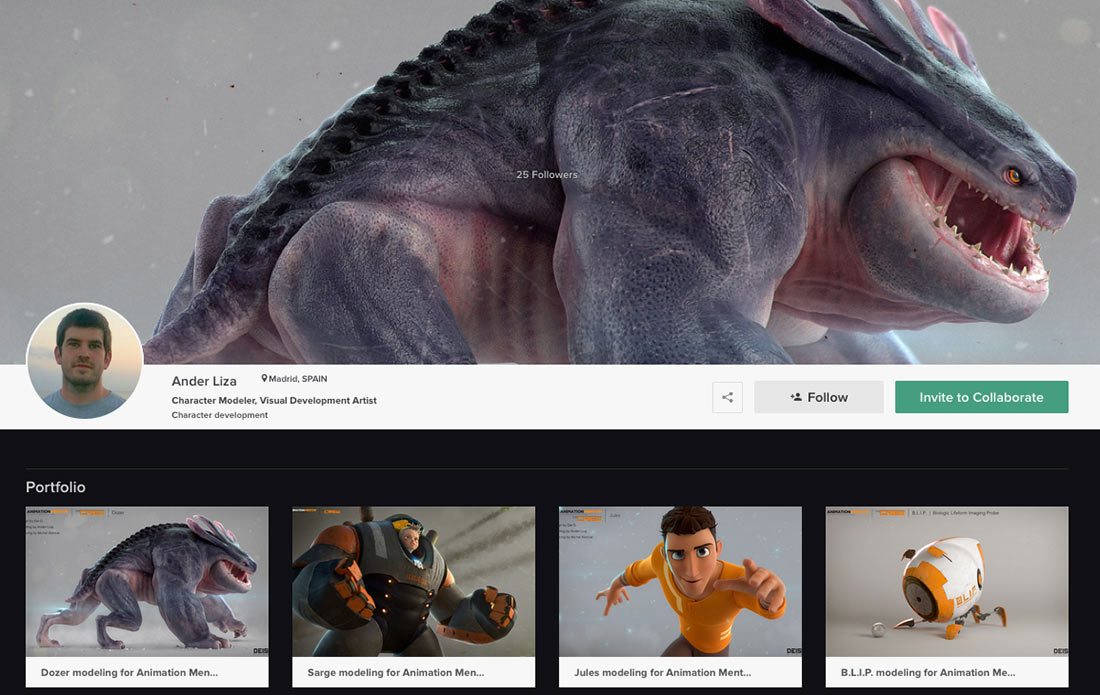Screen dimensions: 1100x695
Task: Open the Dozer creature portfolio thumbnail
Action: (x=147, y=581)
